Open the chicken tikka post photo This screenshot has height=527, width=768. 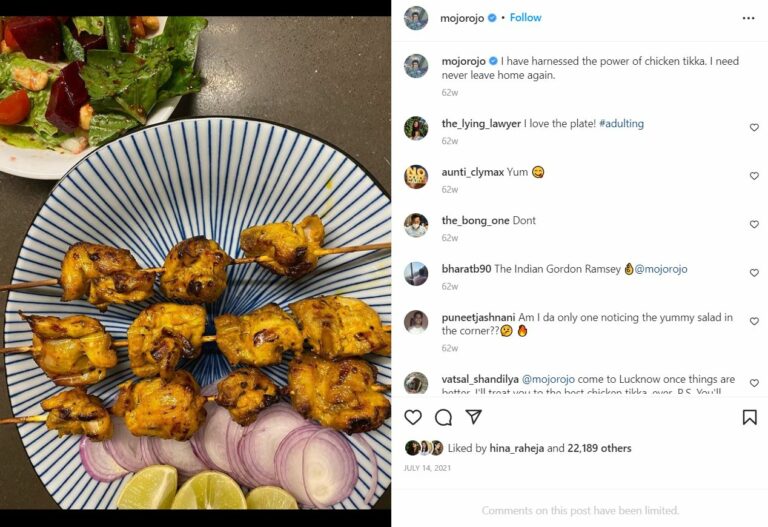point(195,263)
